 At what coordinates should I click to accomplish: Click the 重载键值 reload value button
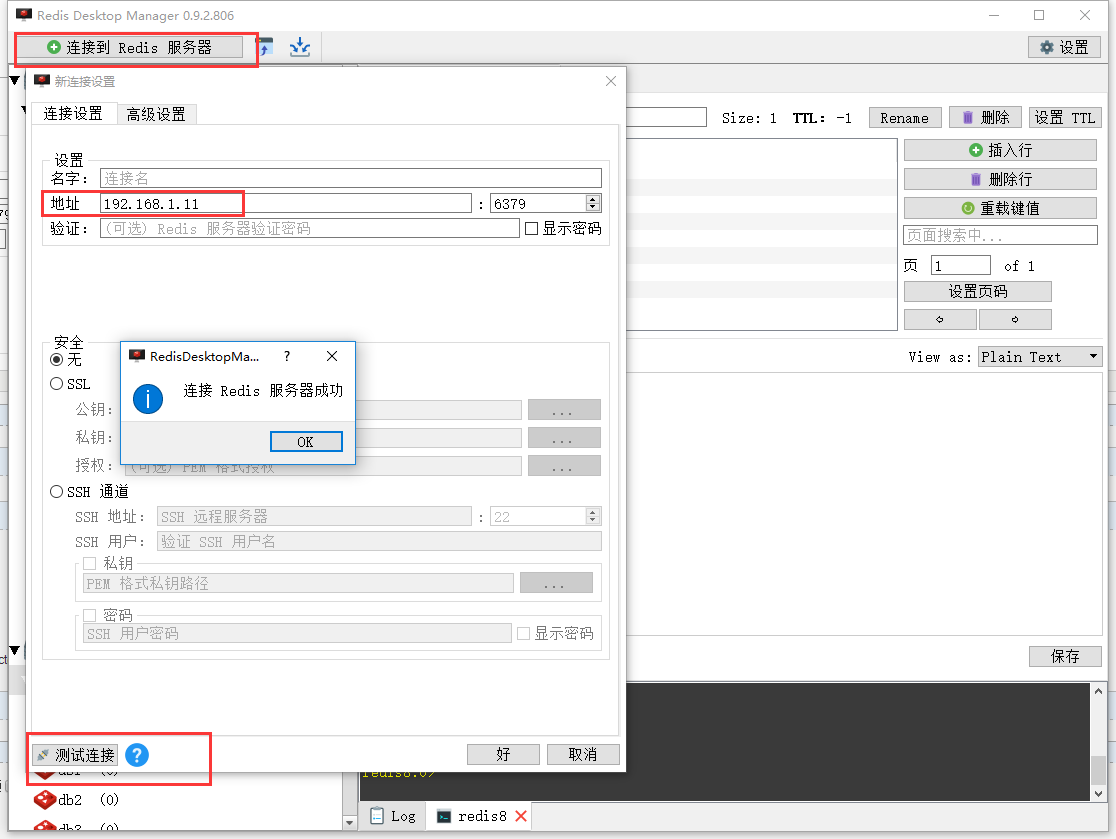point(1000,209)
